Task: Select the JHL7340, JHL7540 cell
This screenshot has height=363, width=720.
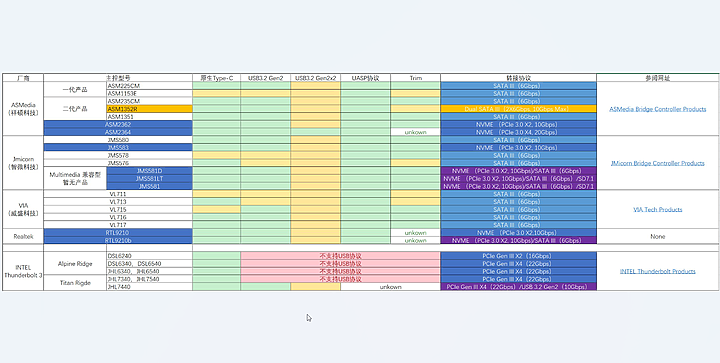Action: tap(149, 279)
